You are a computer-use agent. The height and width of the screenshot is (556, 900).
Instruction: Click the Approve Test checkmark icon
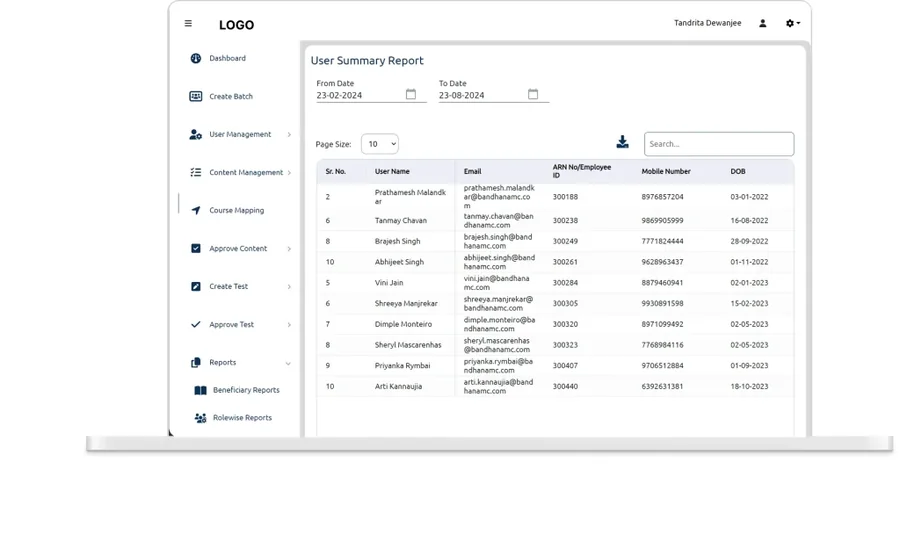click(196, 325)
